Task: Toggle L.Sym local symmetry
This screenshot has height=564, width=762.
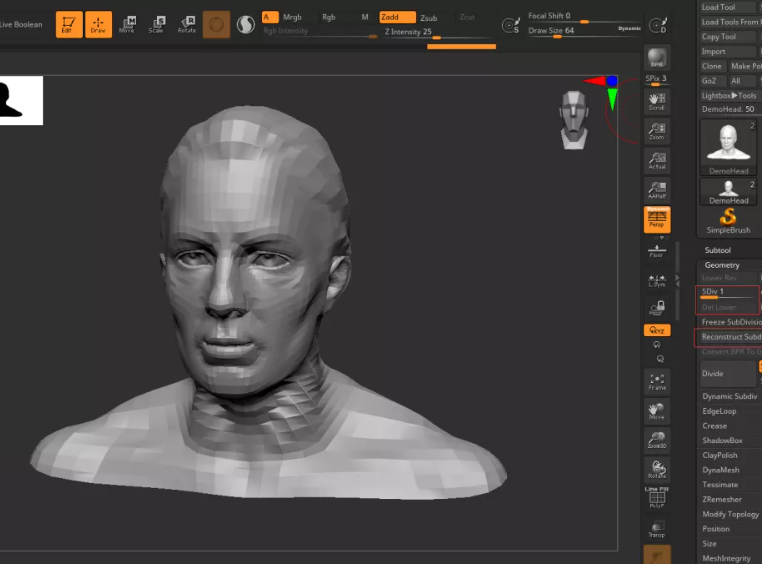Action: click(x=657, y=281)
